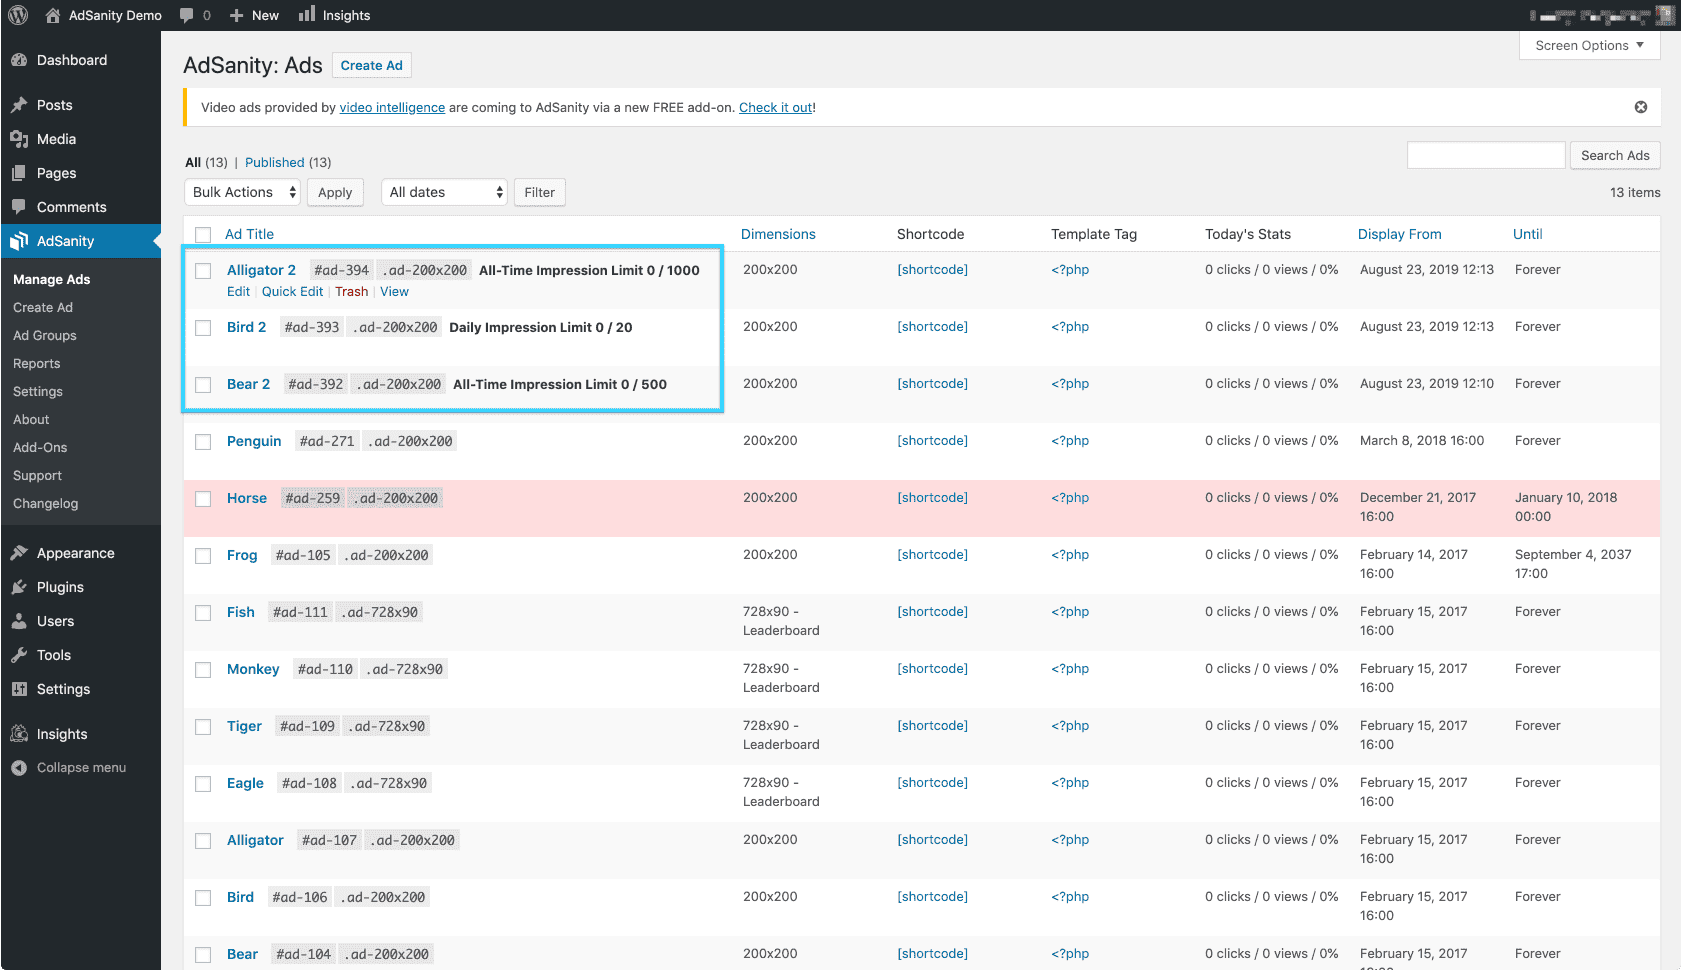This screenshot has height=971, width=1681.
Task: Sort by Dimensions column
Action: pyautogui.click(x=778, y=234)
